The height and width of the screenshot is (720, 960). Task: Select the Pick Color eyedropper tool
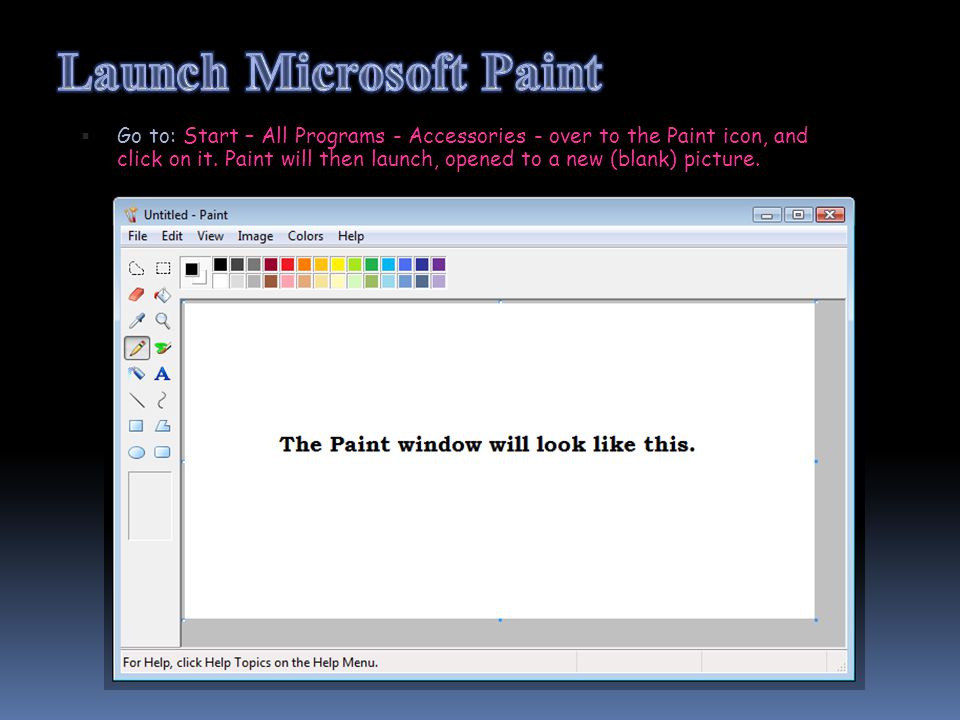pyautogui.click(x=136, y=321)
